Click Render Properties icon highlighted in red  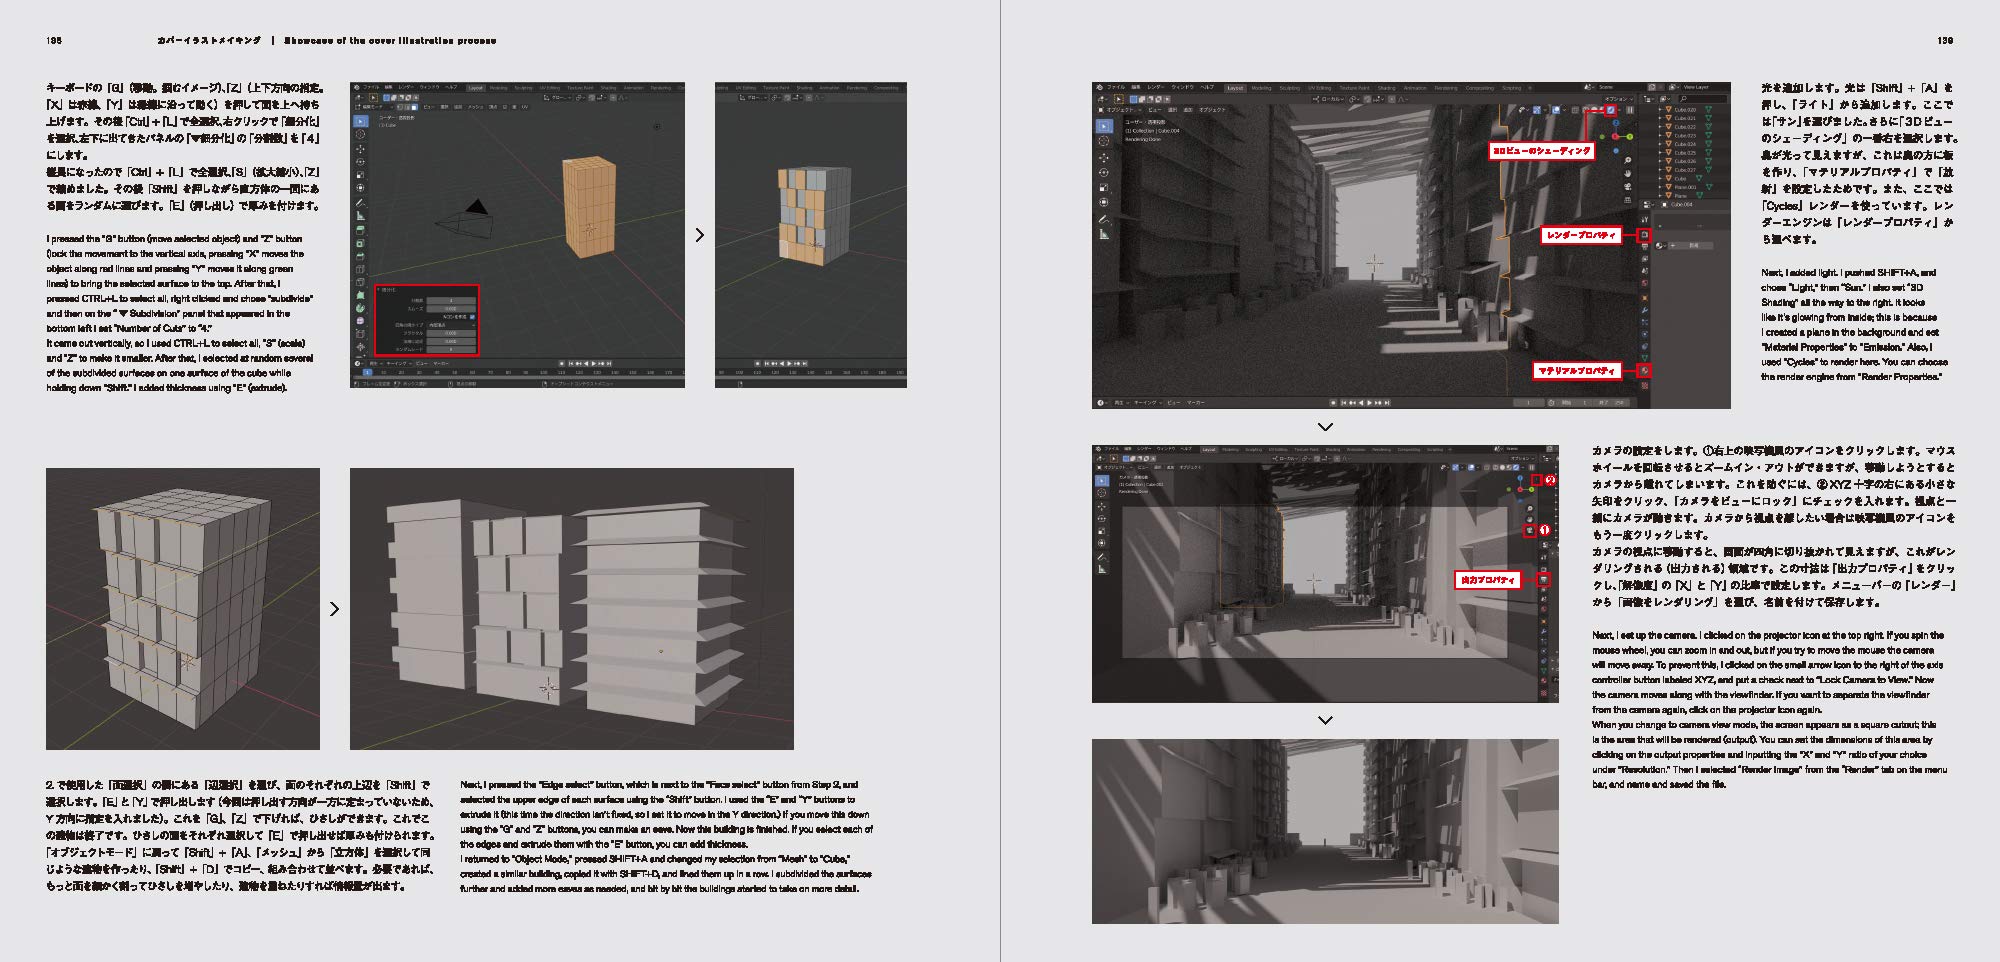(1644, 235)
